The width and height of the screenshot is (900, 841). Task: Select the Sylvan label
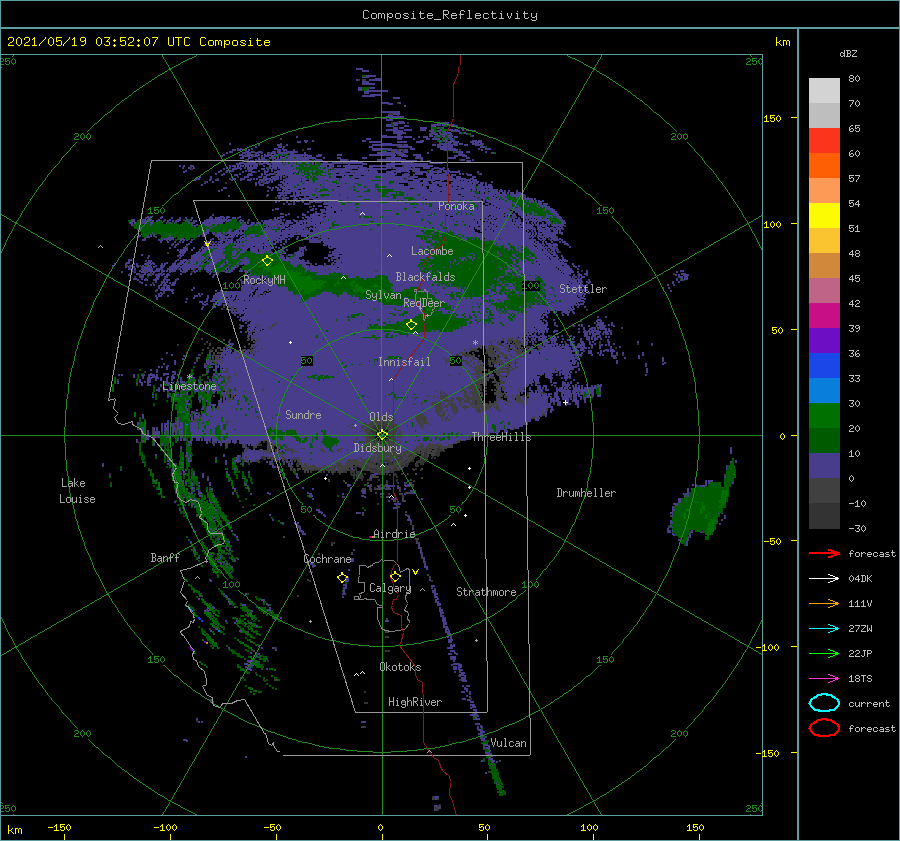pos(383,295)
